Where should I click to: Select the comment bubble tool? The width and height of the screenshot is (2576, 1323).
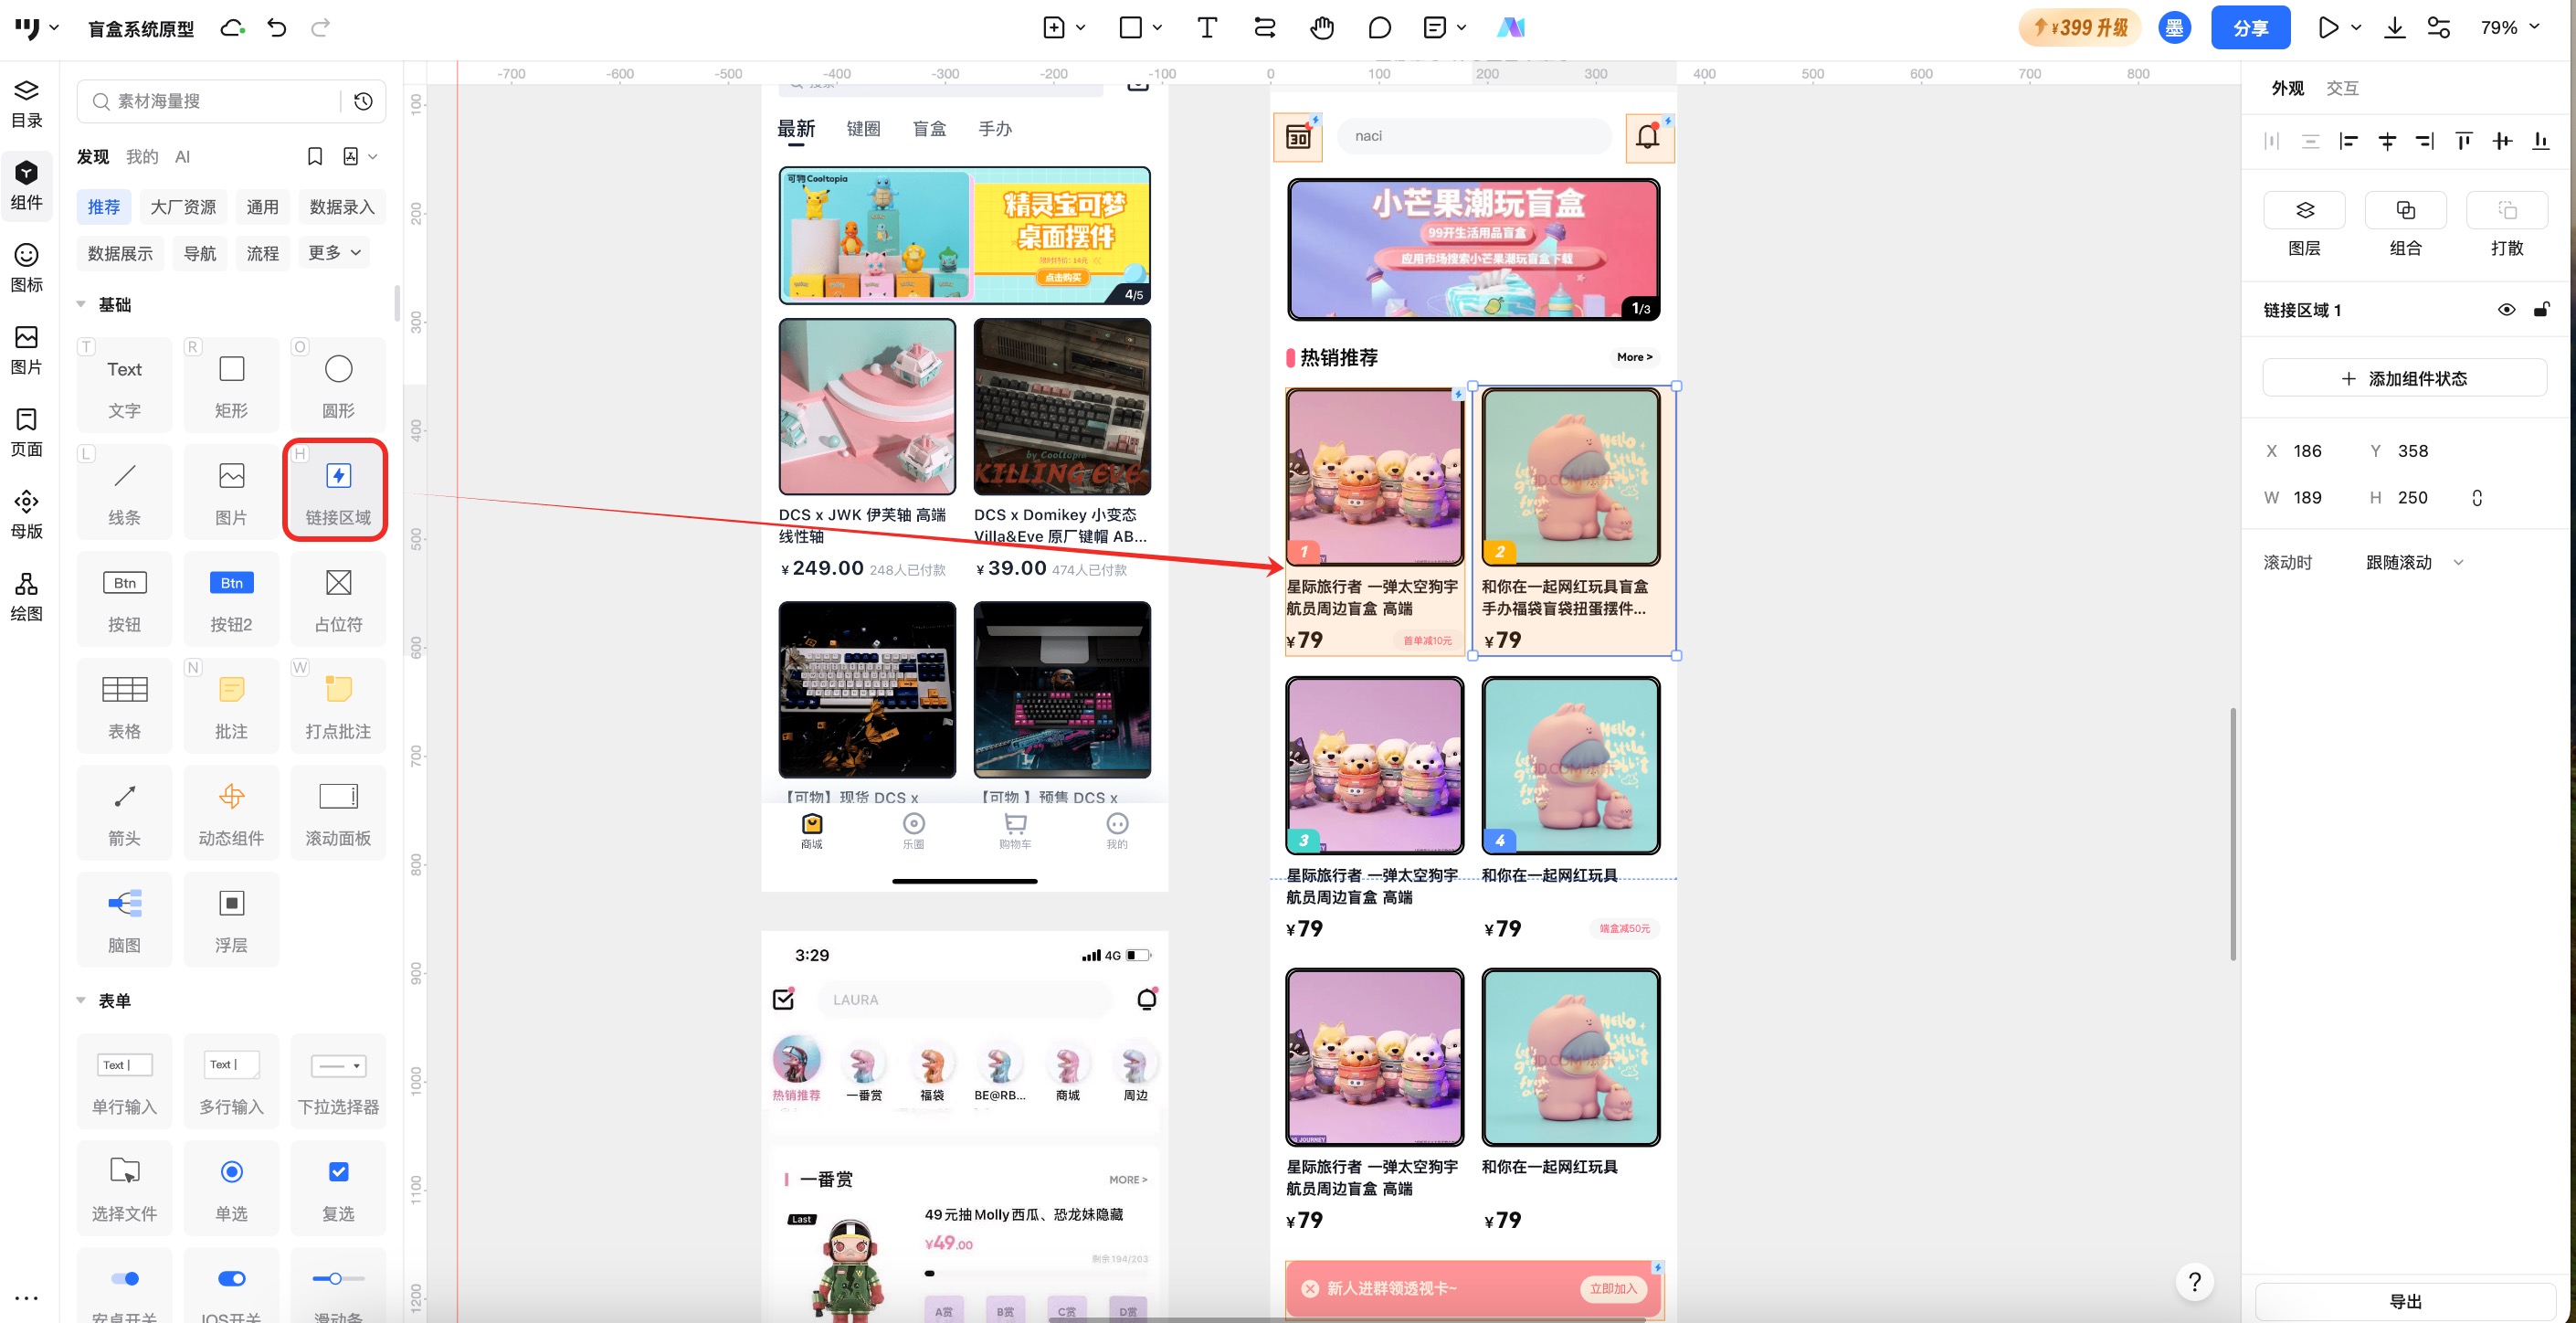click(x=1379, y=28)
